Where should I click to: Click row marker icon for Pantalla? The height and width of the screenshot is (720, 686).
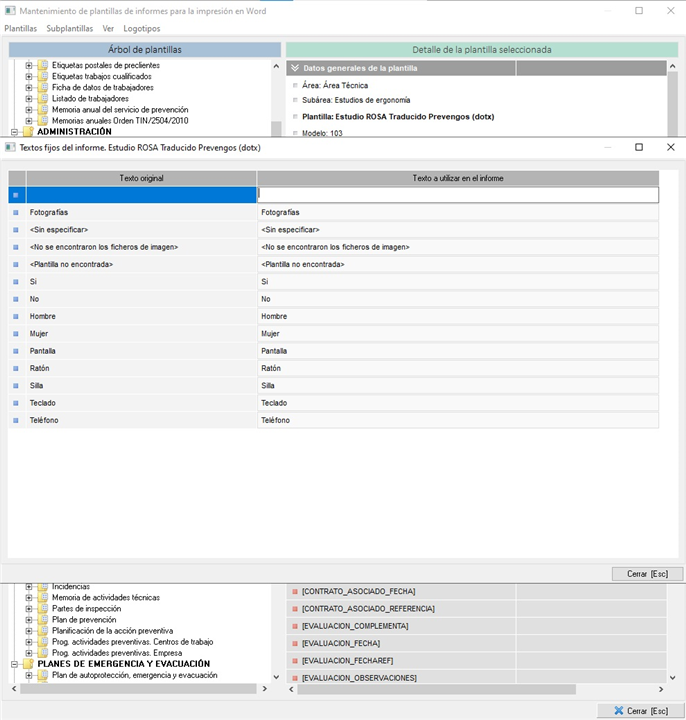point(16,351)
